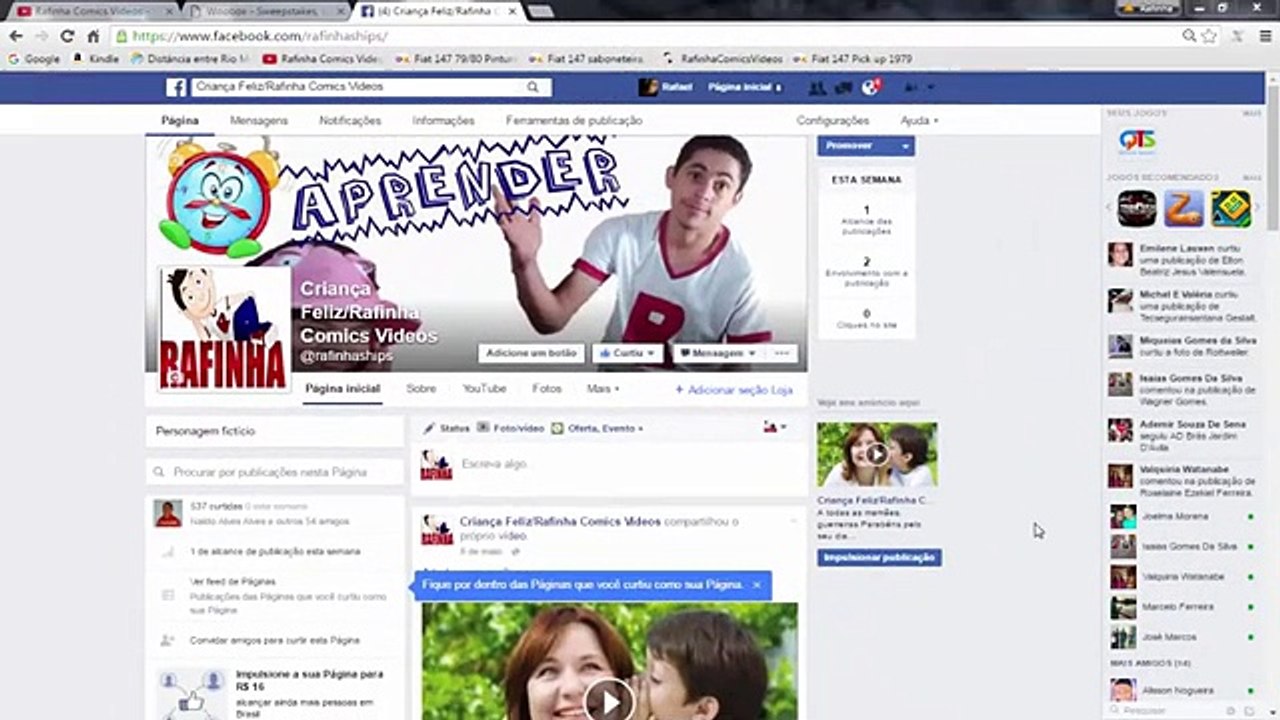
Task: Open the more options ellipsis on cover
Action: point(783,353)
